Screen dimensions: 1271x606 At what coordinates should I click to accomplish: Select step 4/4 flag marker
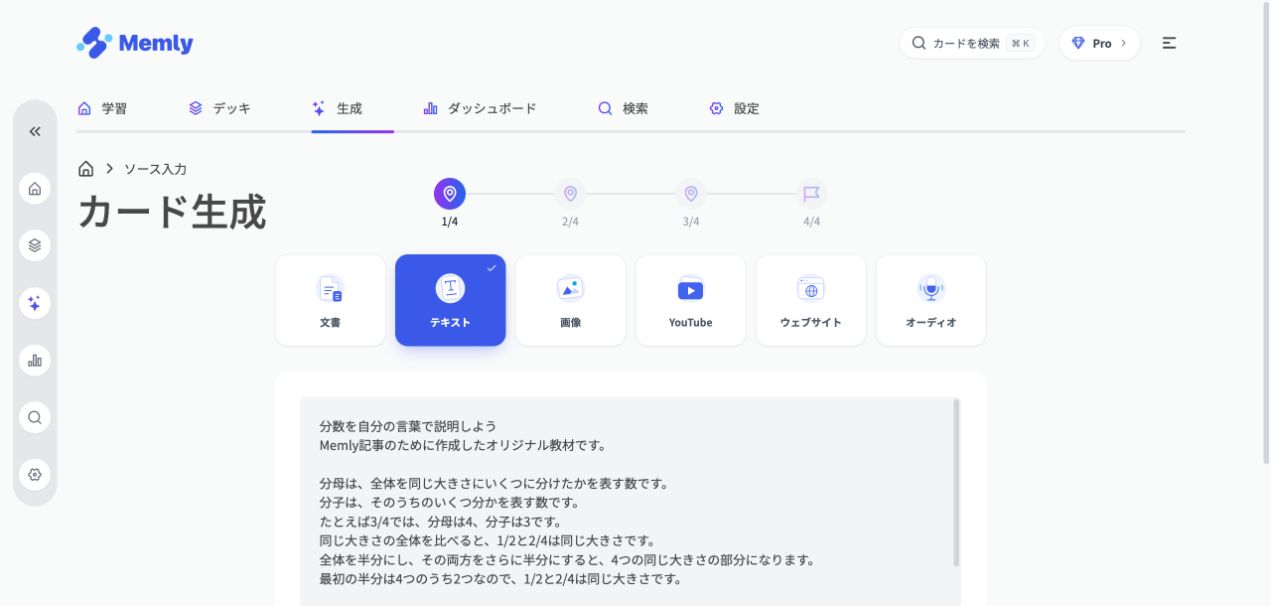pos(811,194)
